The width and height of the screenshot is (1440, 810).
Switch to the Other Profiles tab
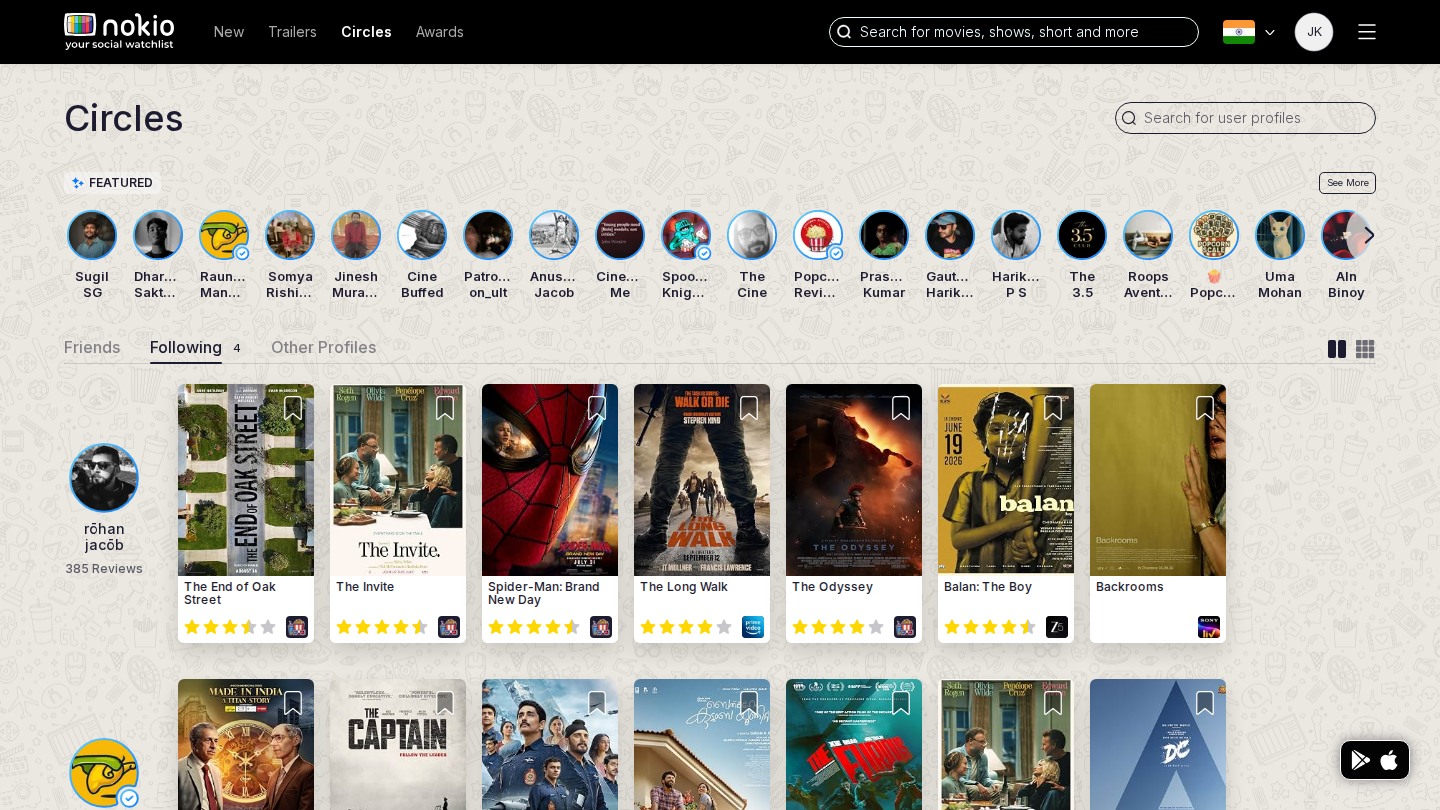click(x=324, y=347)
